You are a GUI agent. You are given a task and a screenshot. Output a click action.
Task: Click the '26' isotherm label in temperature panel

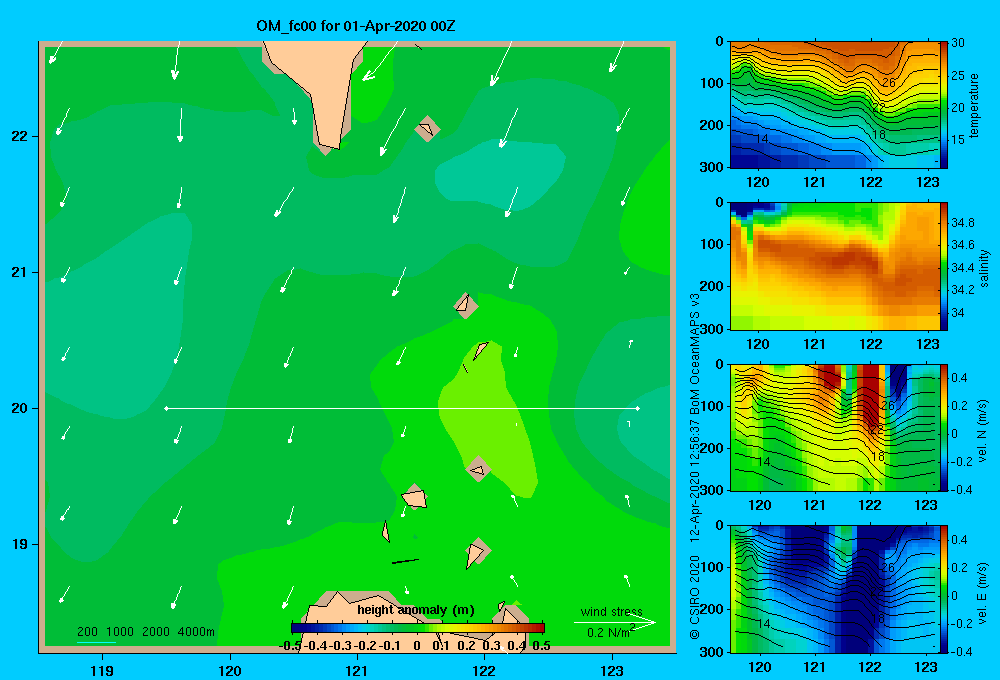pos(888,83)
